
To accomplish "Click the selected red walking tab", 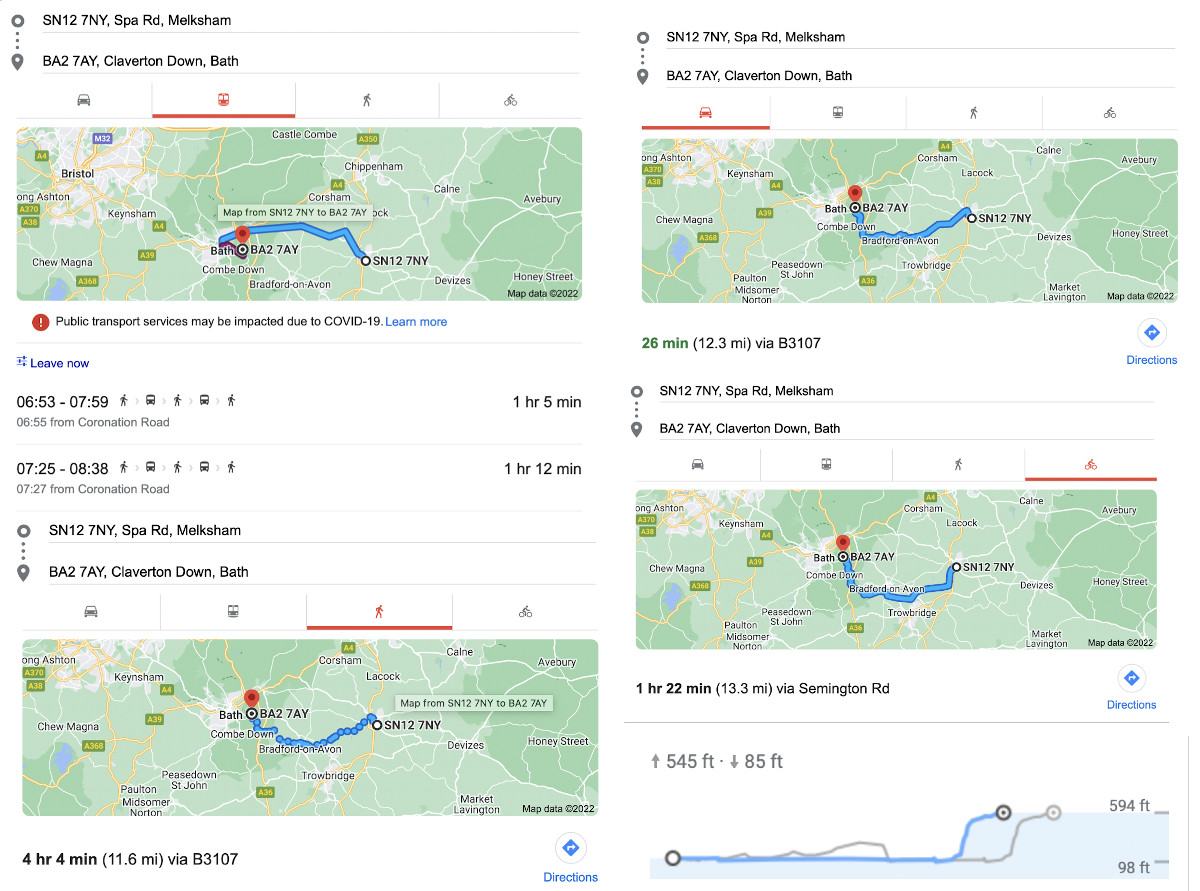I will tap(379, 611).
